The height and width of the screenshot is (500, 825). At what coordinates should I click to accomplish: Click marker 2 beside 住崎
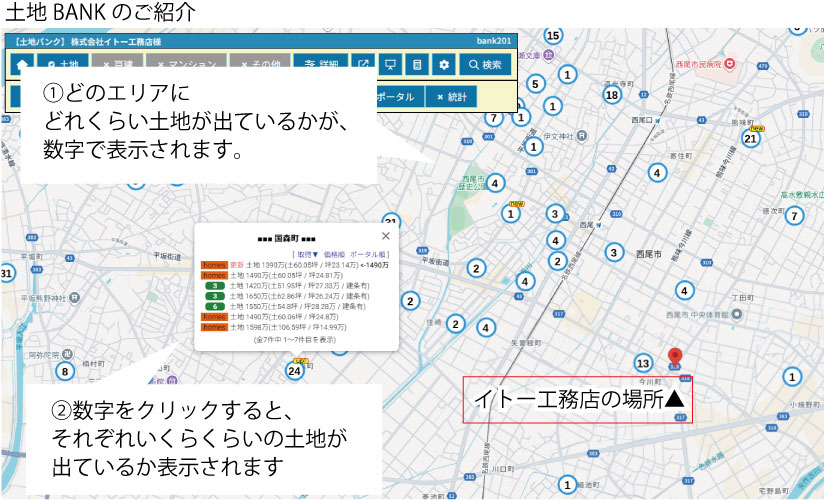(x=455, y=324)
